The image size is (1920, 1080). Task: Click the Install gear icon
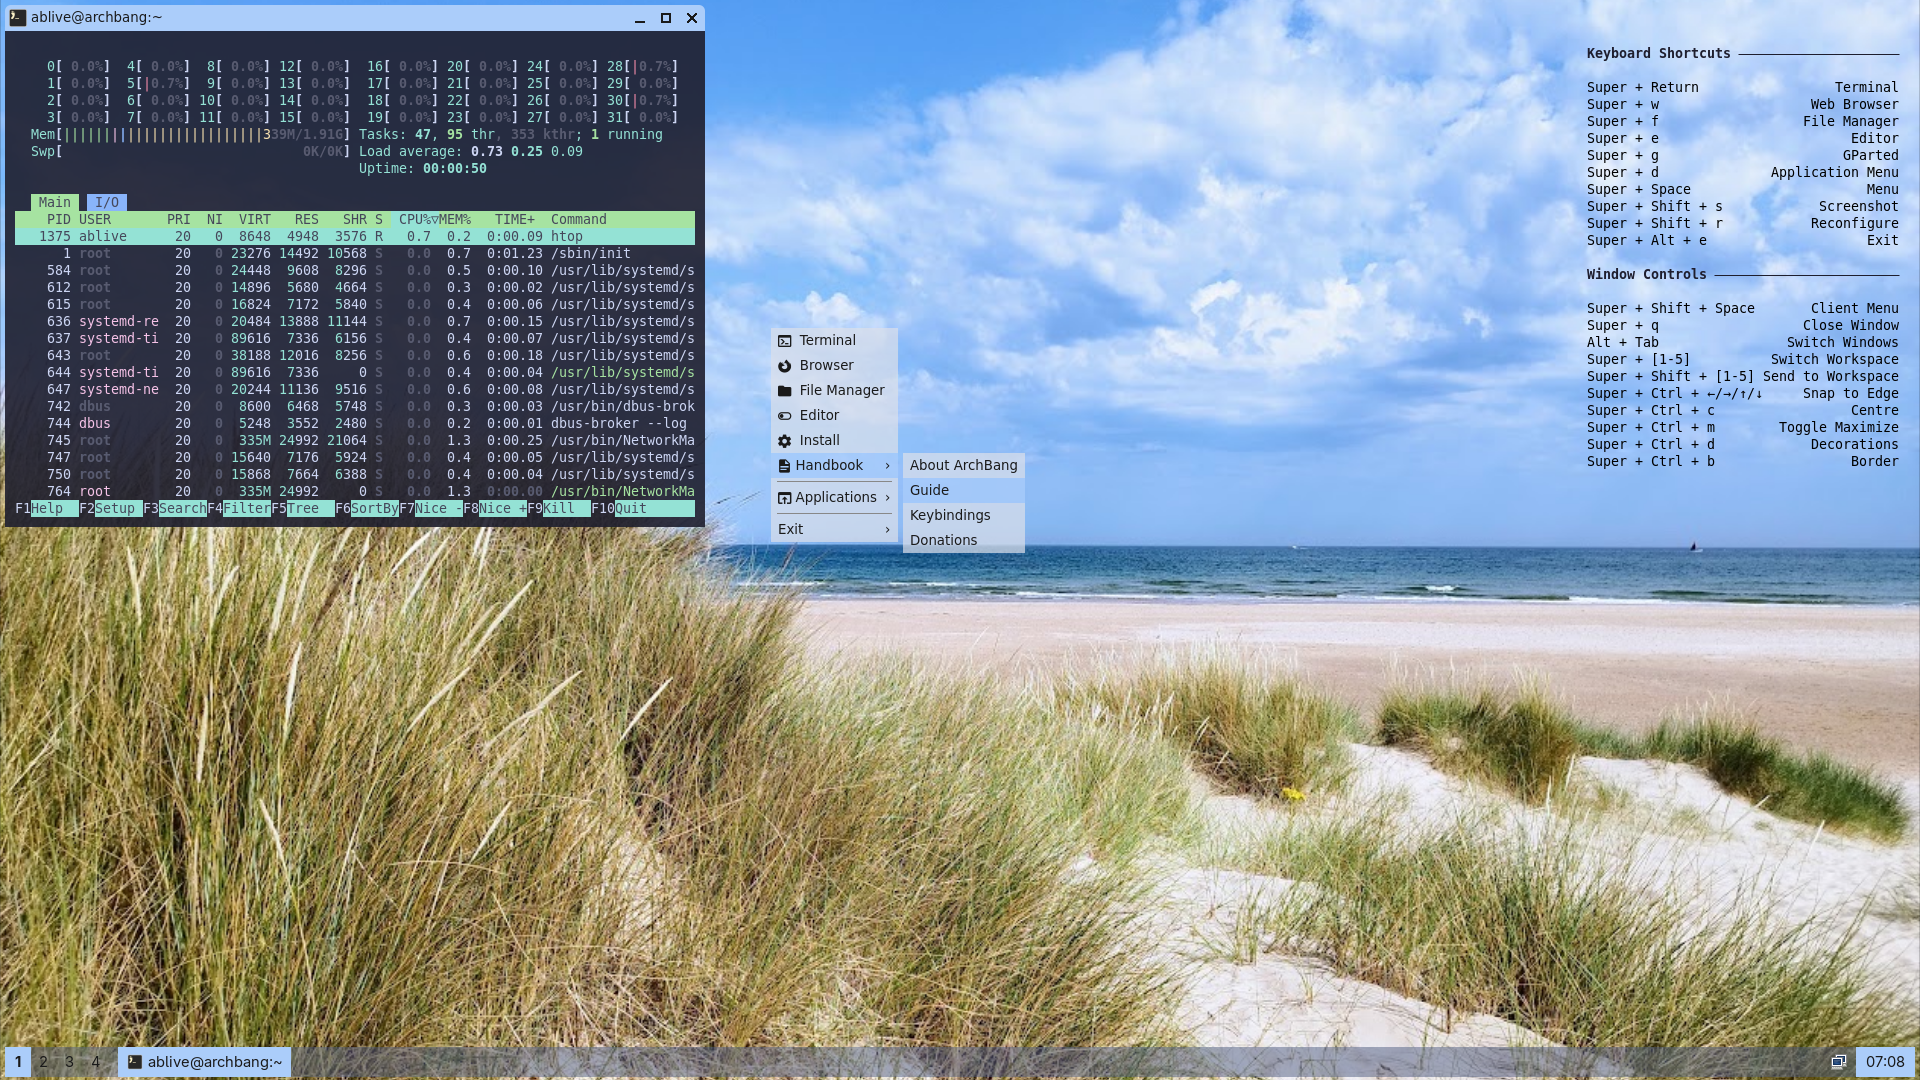[x=785, y=441]
